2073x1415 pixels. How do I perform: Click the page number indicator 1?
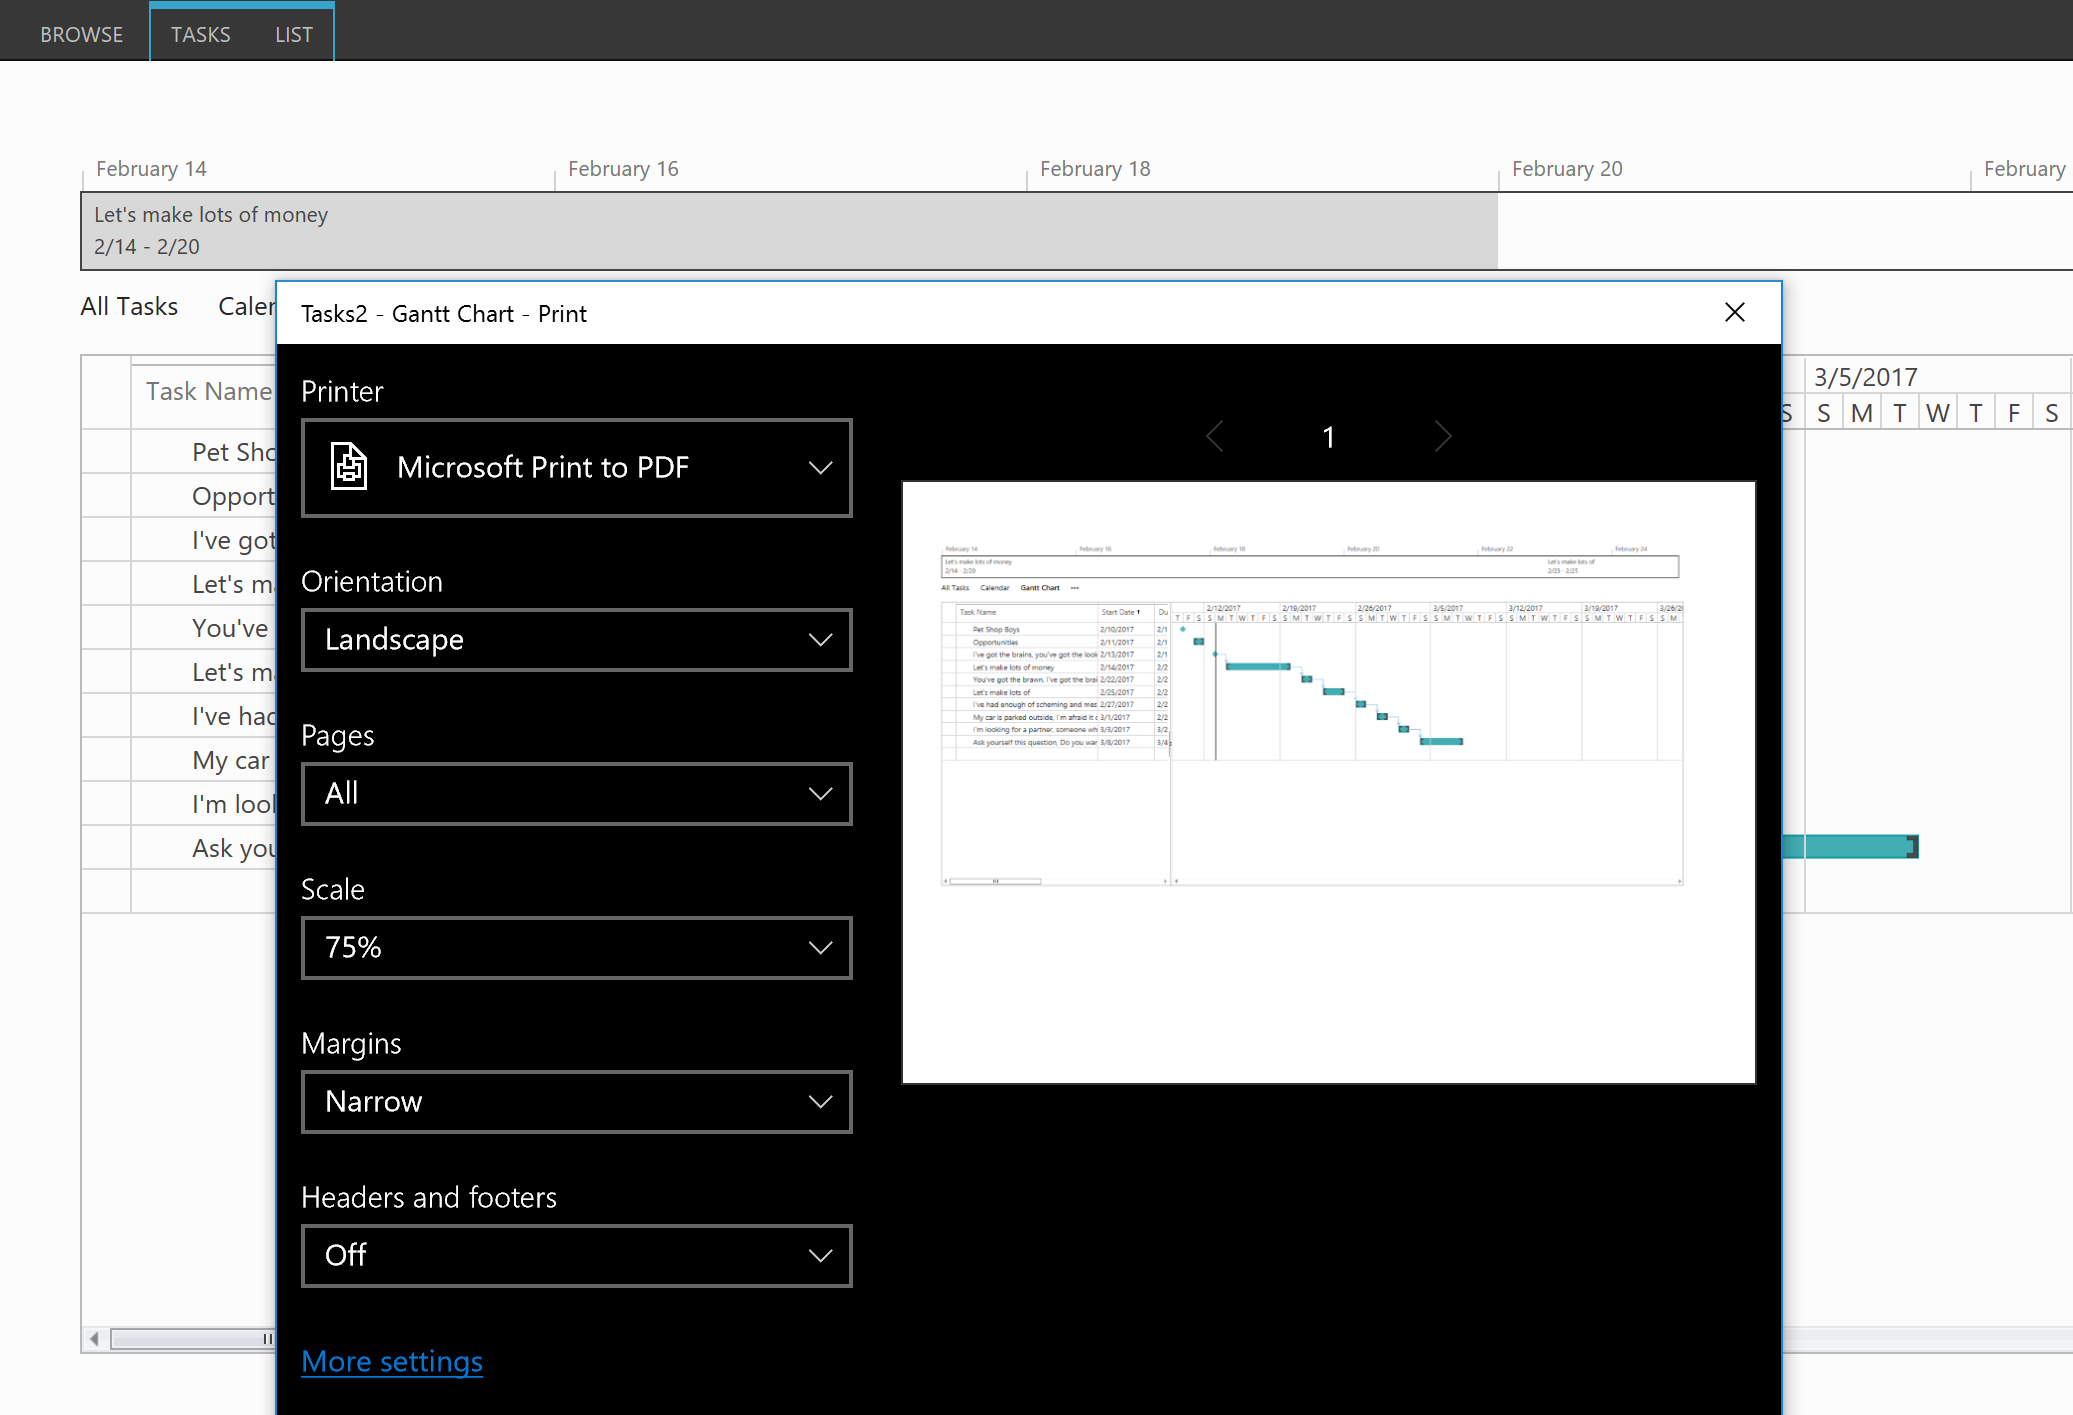[1328, 436]
